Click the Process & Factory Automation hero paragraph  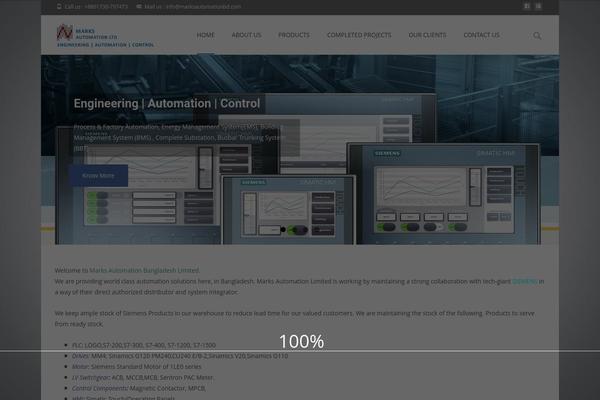point(179,137)
